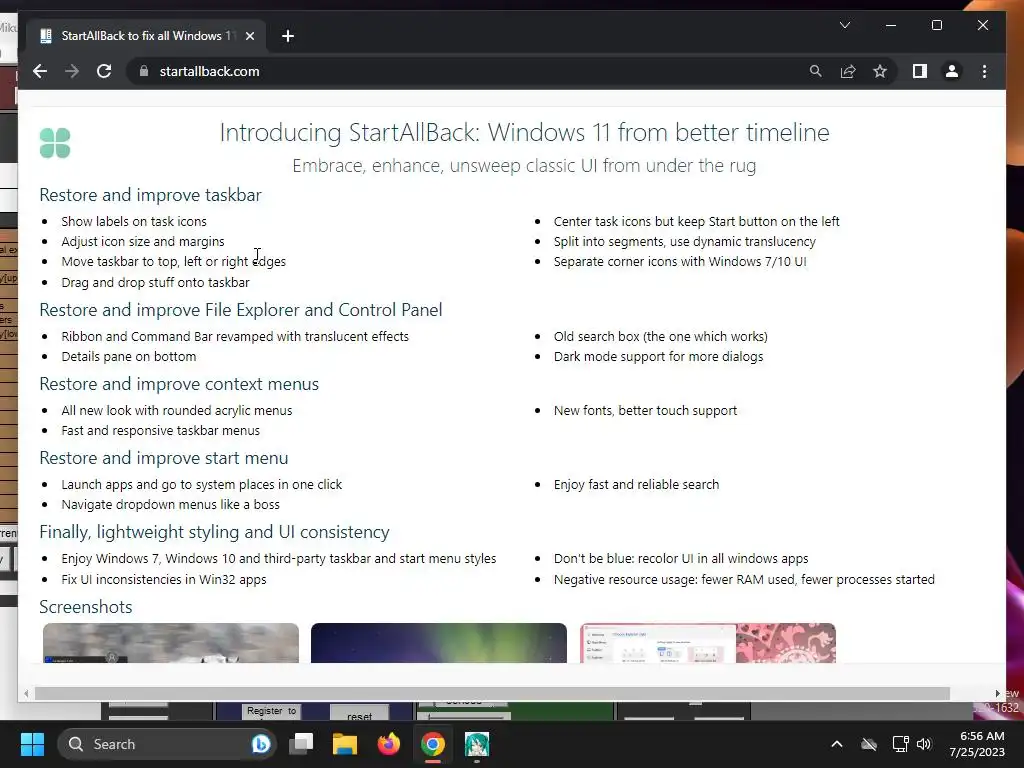Close the StartAllBack tab
The image size is (1024, 768).
tap(249, 36)
